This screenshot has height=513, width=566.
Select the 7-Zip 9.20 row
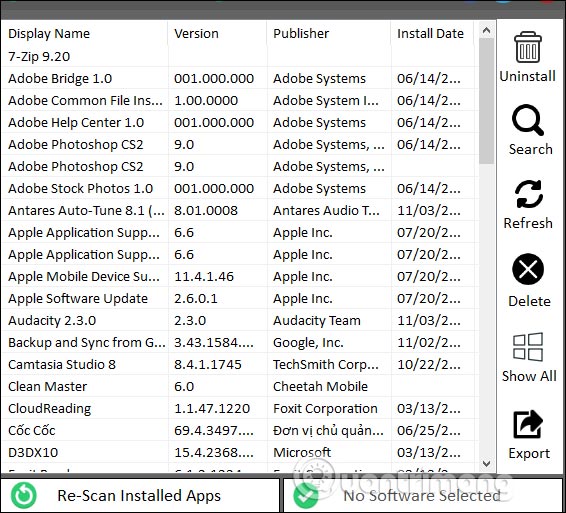[x=240, y=56]
